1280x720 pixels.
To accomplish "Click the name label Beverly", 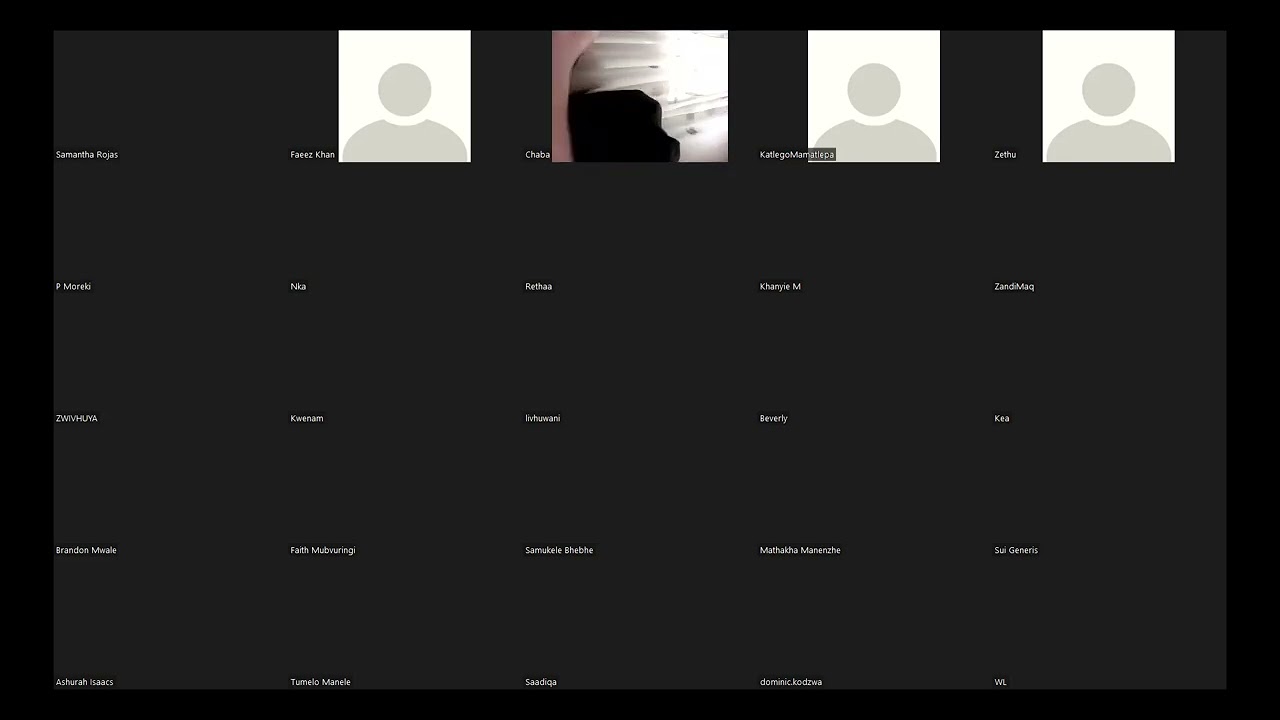I will (773, 419).
